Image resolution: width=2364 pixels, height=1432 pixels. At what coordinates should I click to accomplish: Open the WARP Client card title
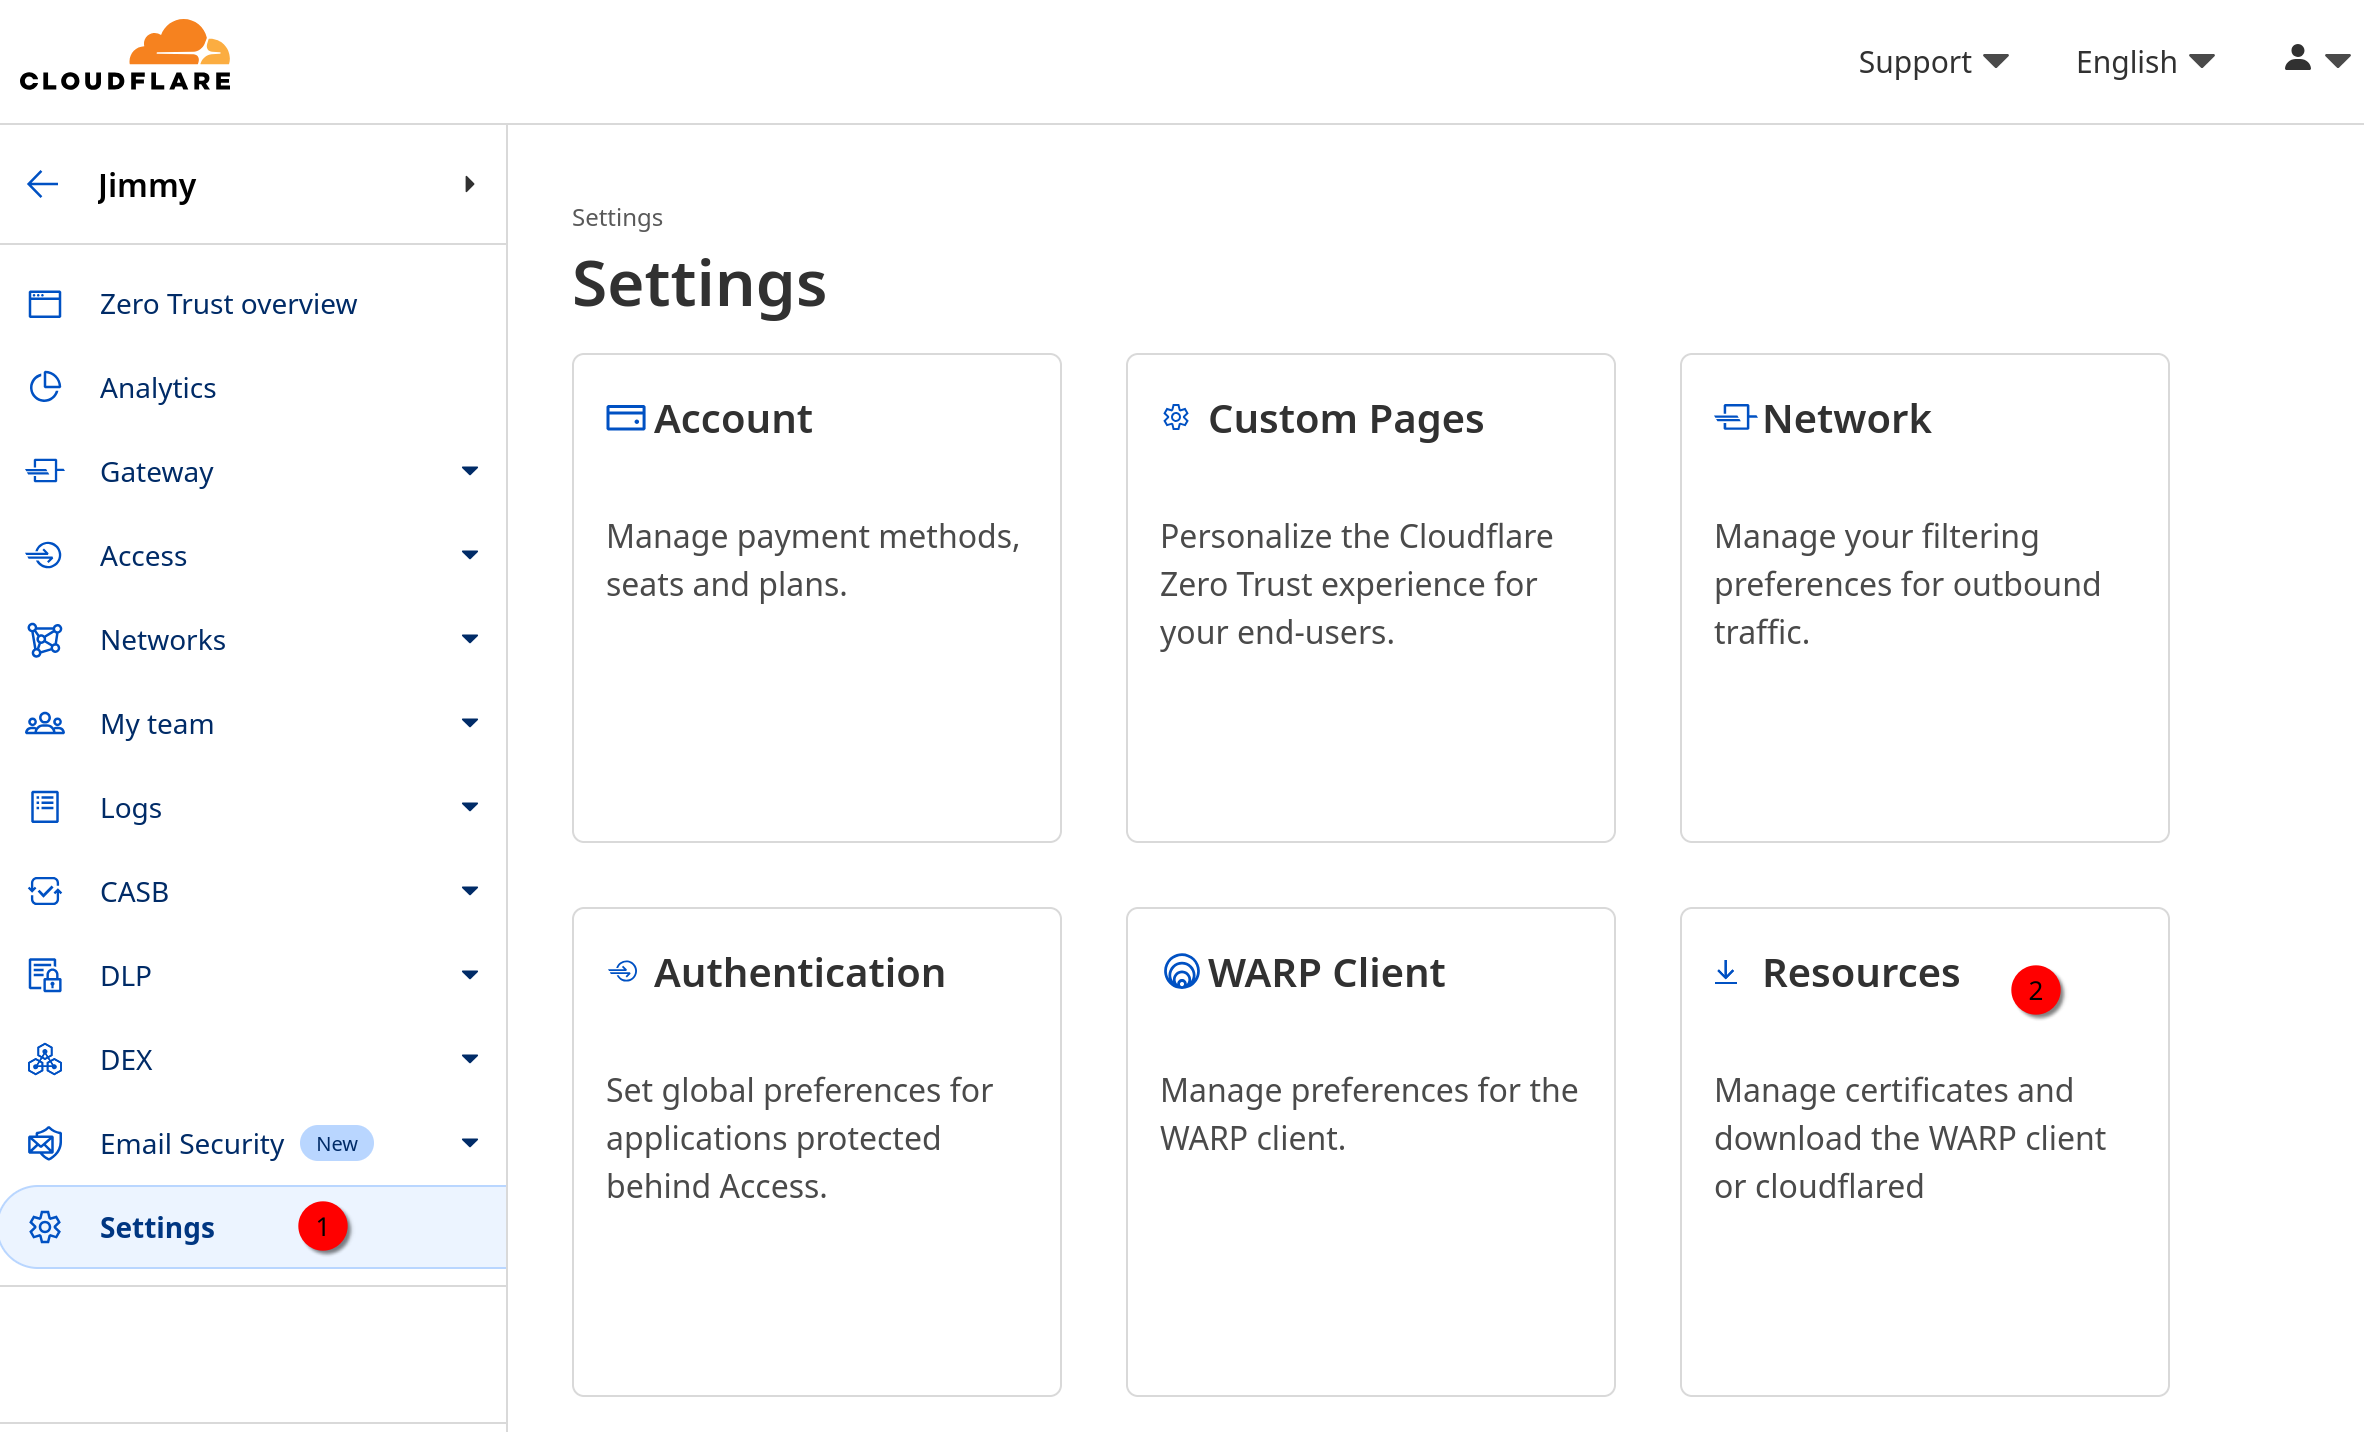click(x=1326, y=973)
